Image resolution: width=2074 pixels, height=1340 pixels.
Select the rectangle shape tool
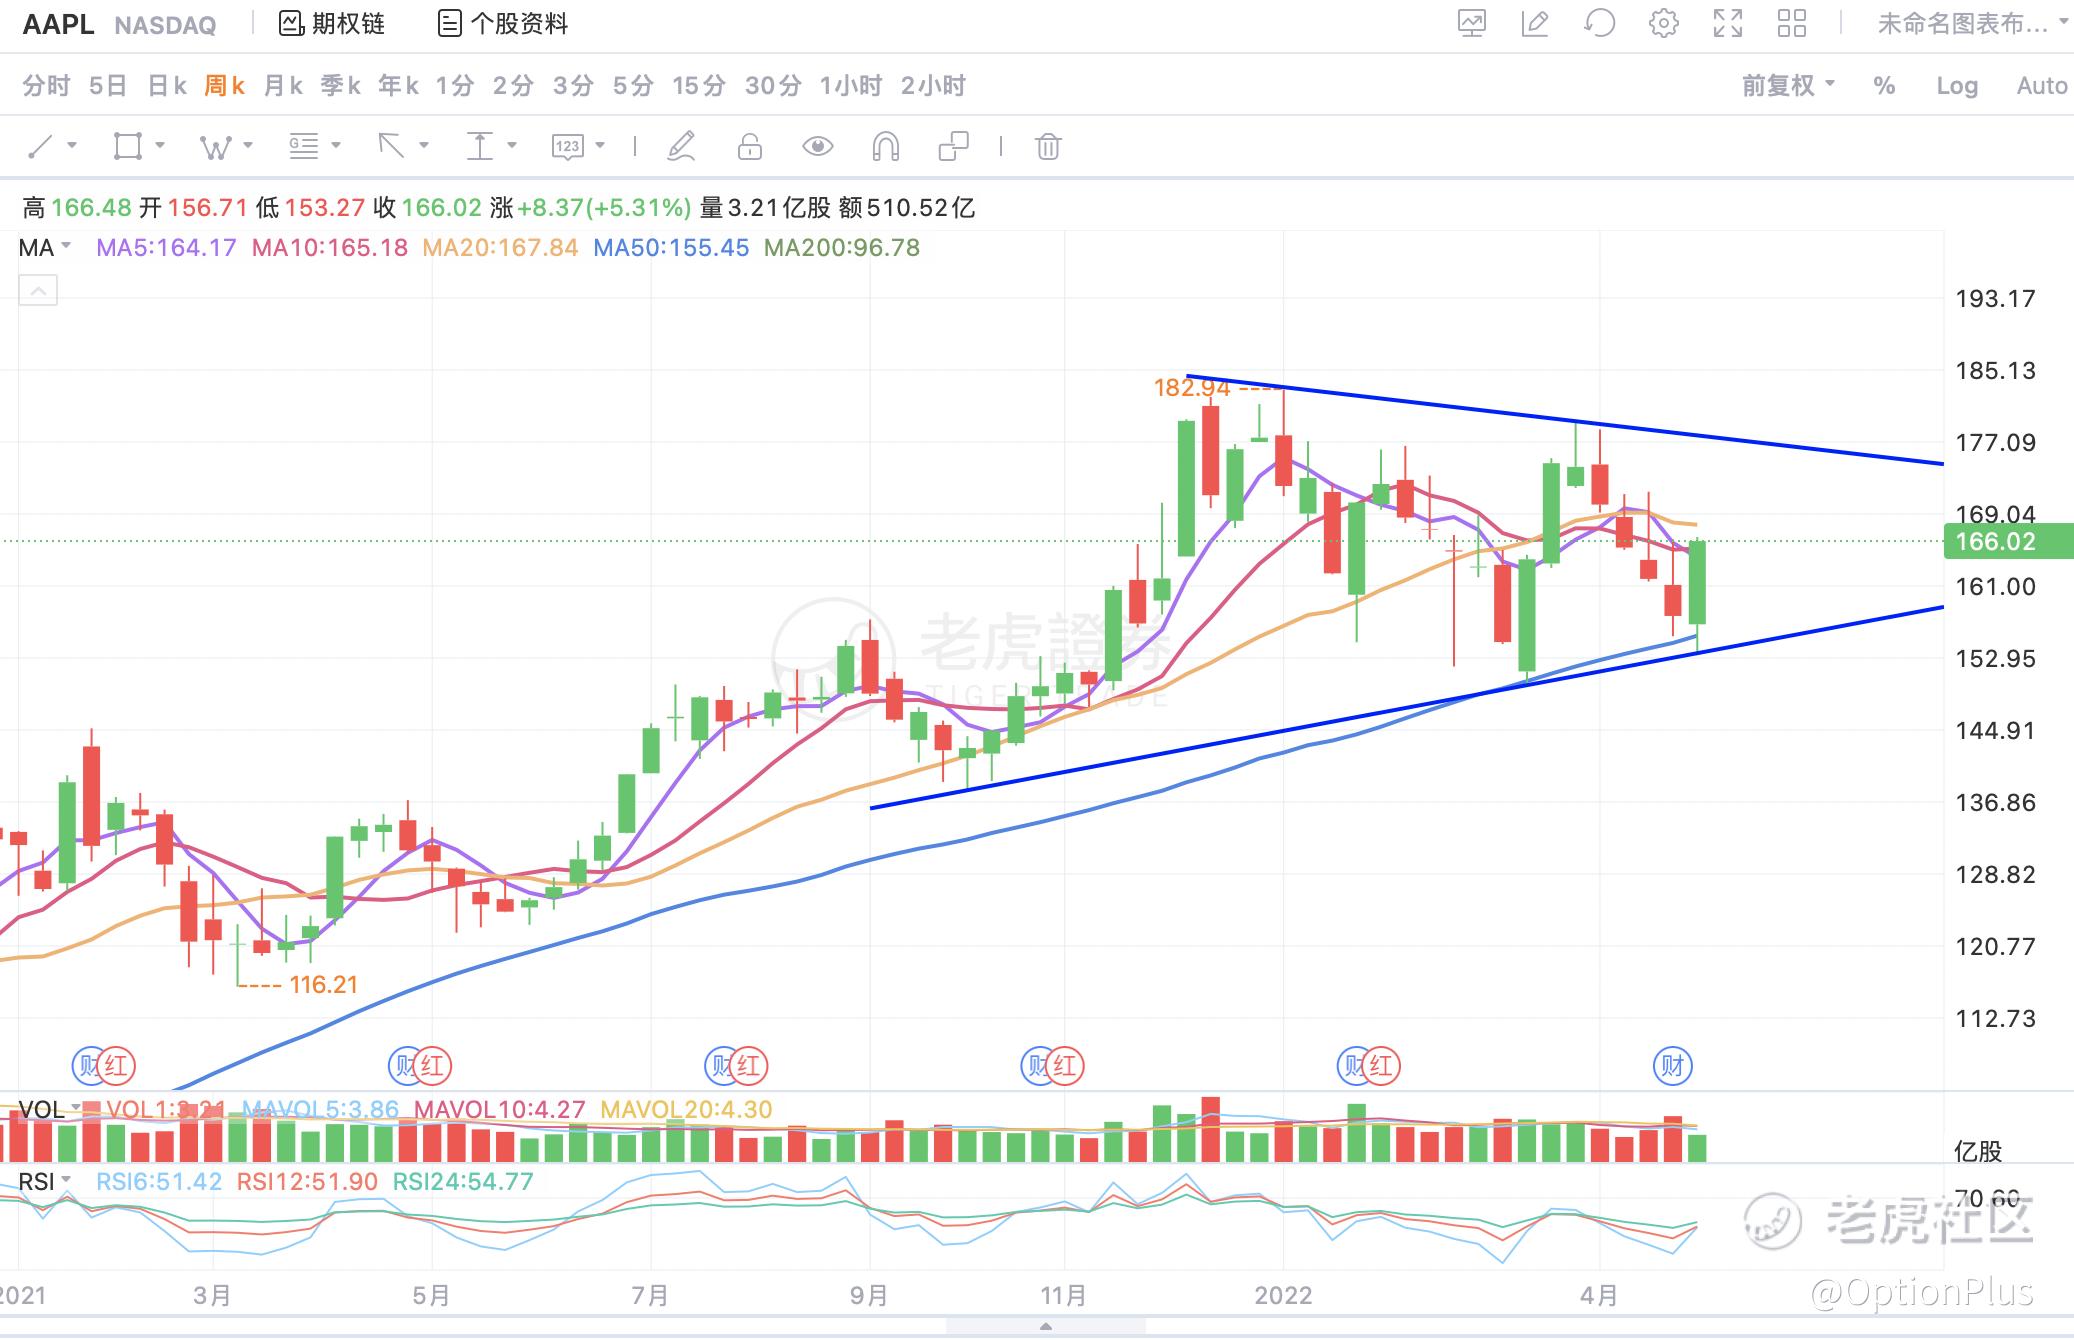coord(128,147)
